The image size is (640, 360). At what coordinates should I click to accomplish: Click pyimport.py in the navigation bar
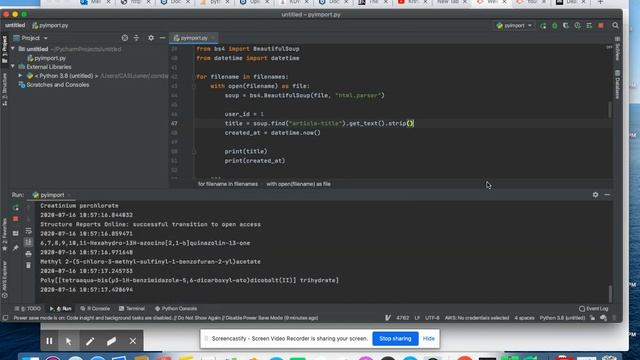[x=50, y=25]
